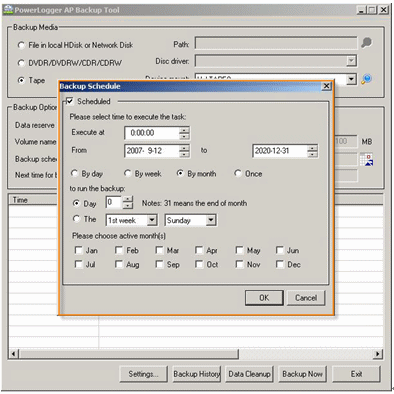Screen dimensions: 394x394
Task: Close the Backup Schedule dialog
Action: point(326,86)
